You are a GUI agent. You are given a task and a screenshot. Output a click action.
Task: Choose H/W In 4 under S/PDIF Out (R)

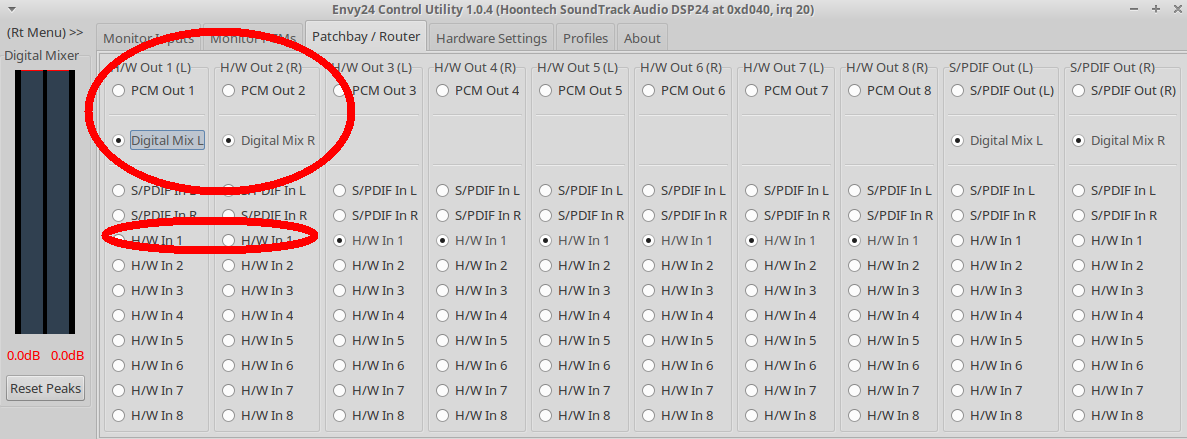(1078, 315)
